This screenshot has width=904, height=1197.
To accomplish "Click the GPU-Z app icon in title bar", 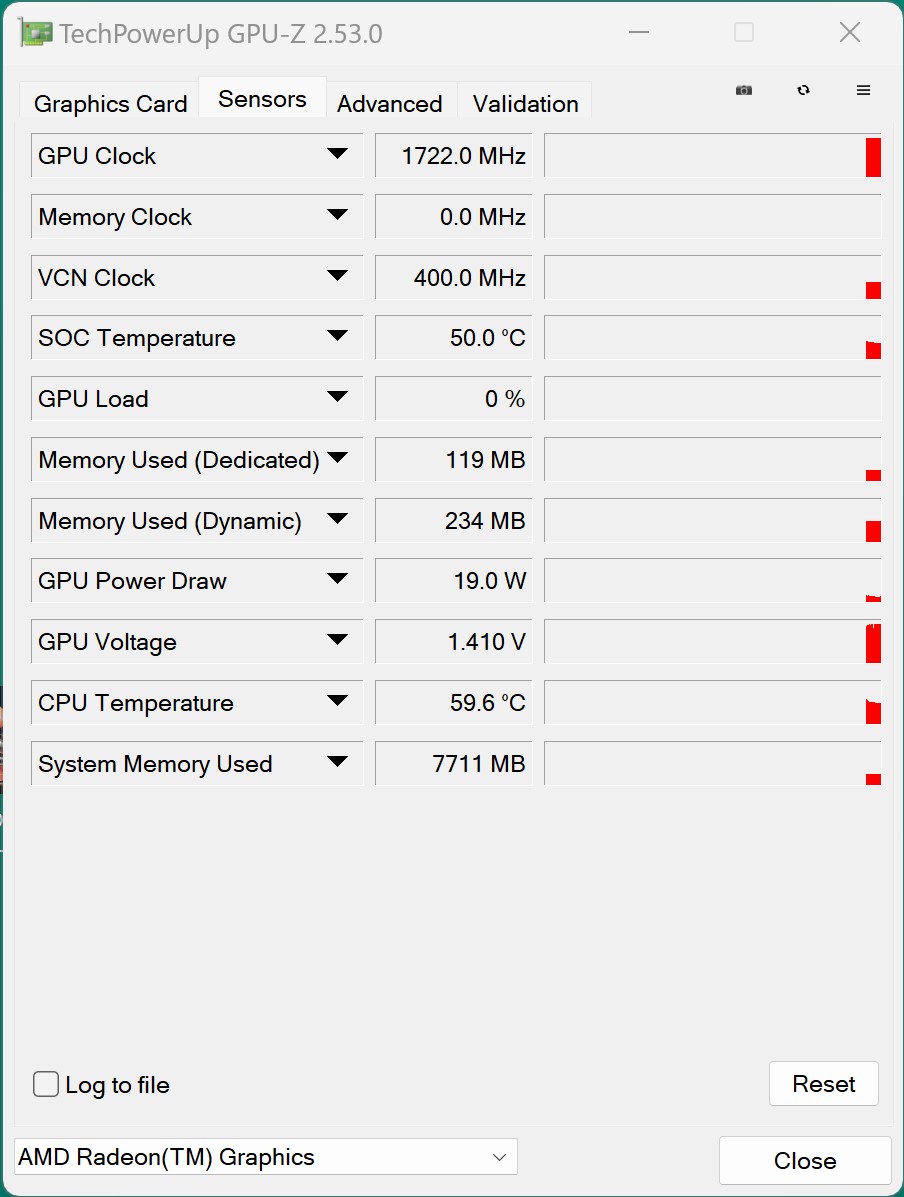I will tap(36, 33).
